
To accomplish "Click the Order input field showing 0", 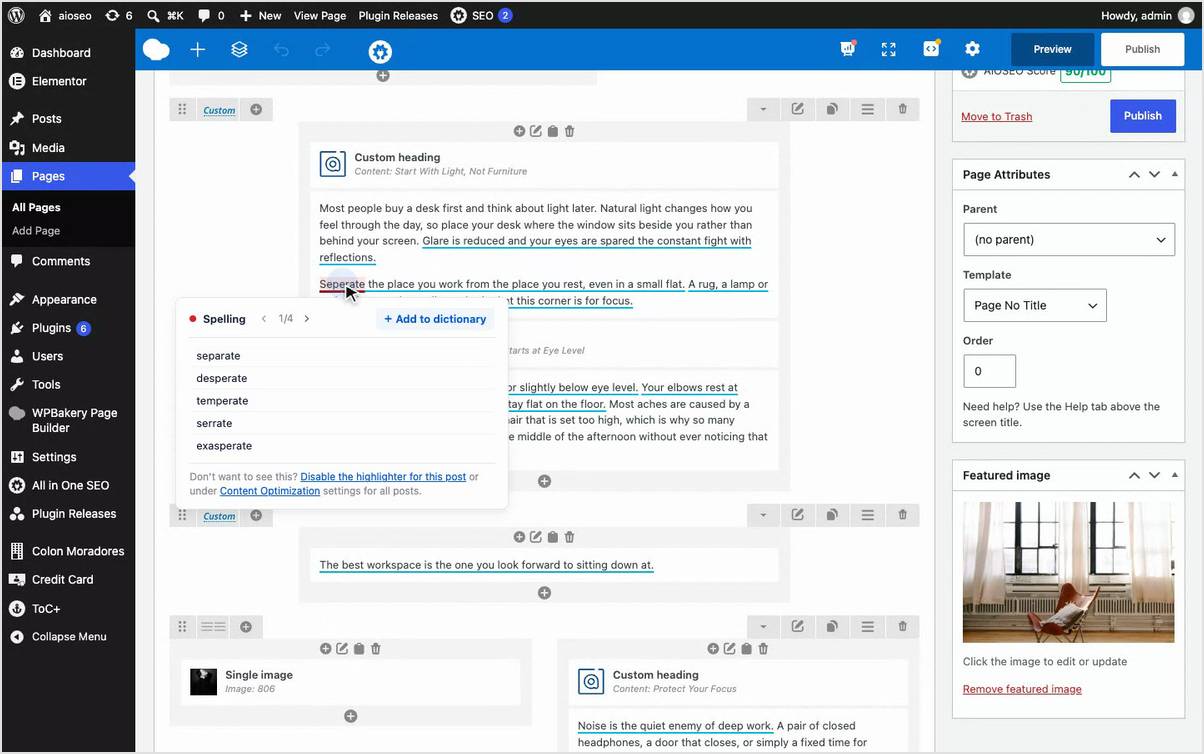I will (x=989, y=371).
